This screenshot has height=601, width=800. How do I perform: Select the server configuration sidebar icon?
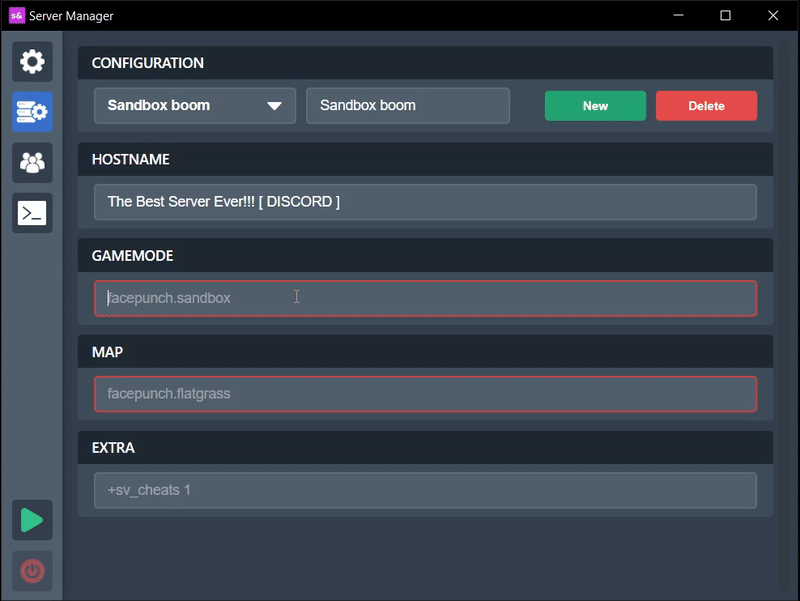tap(32, 112)
